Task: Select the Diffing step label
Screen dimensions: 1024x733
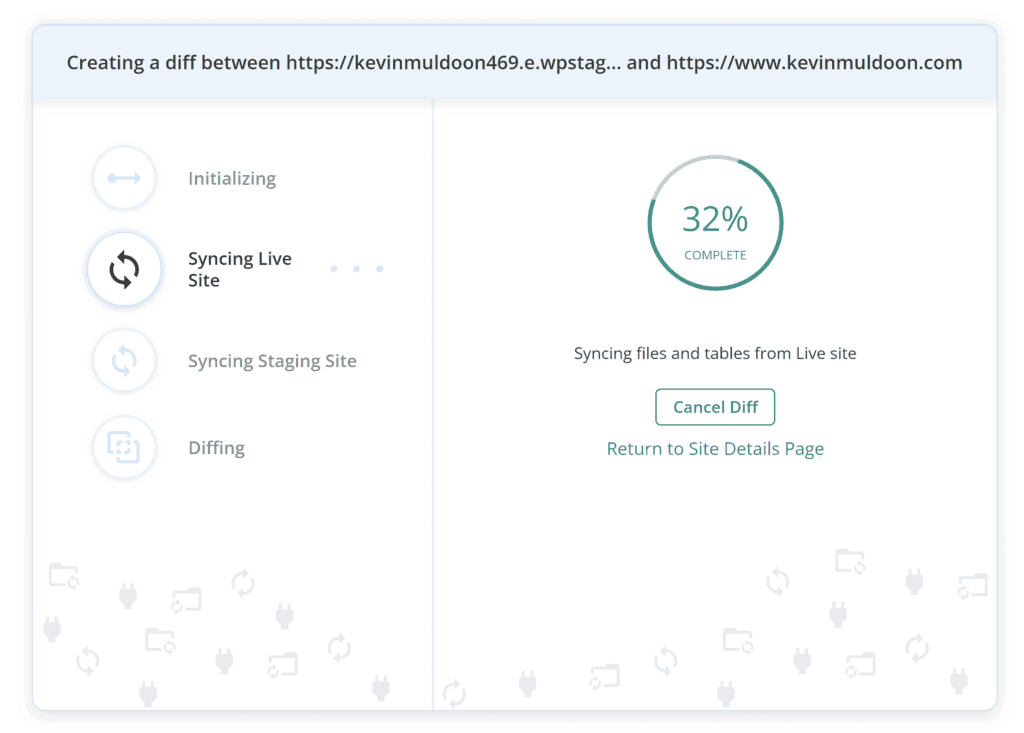Action: point(216,448)
